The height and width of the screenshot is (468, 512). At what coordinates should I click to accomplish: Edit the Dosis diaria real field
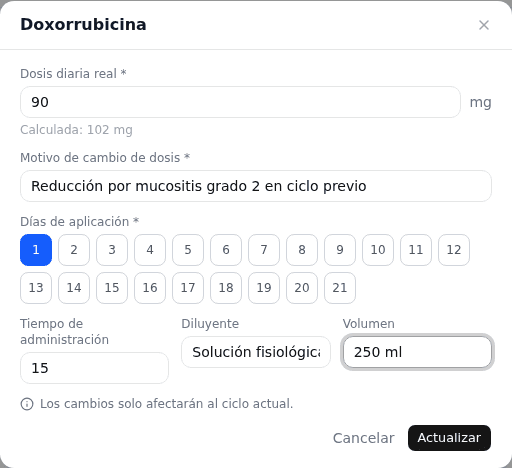point(240,102)
